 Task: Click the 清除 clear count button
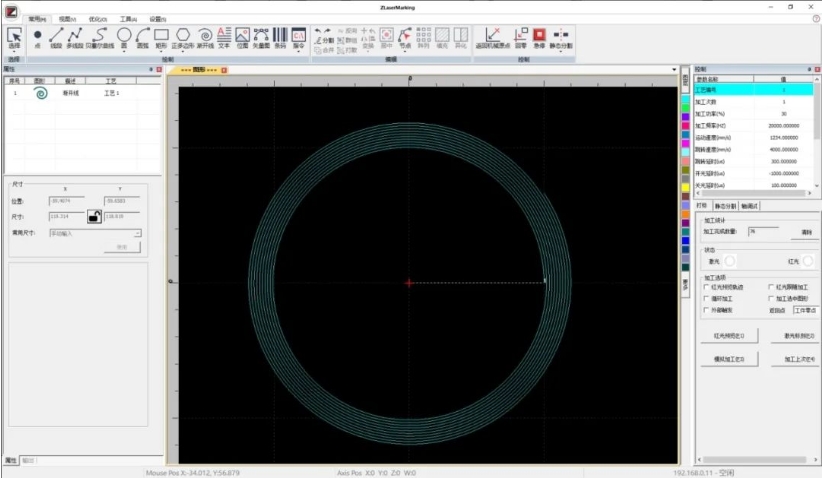(x=806, y=232)
